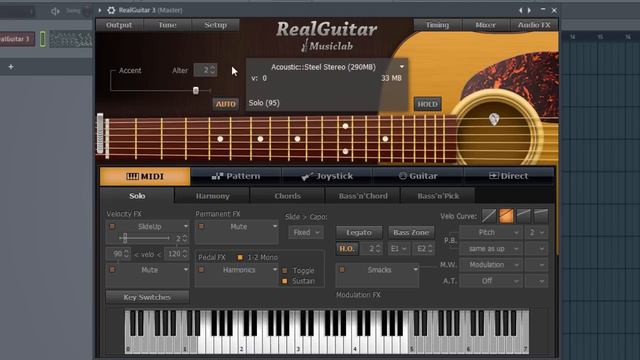The image size is (640, 360).
Task: Open the Tune tab
Action: click(x=167, y=25)
